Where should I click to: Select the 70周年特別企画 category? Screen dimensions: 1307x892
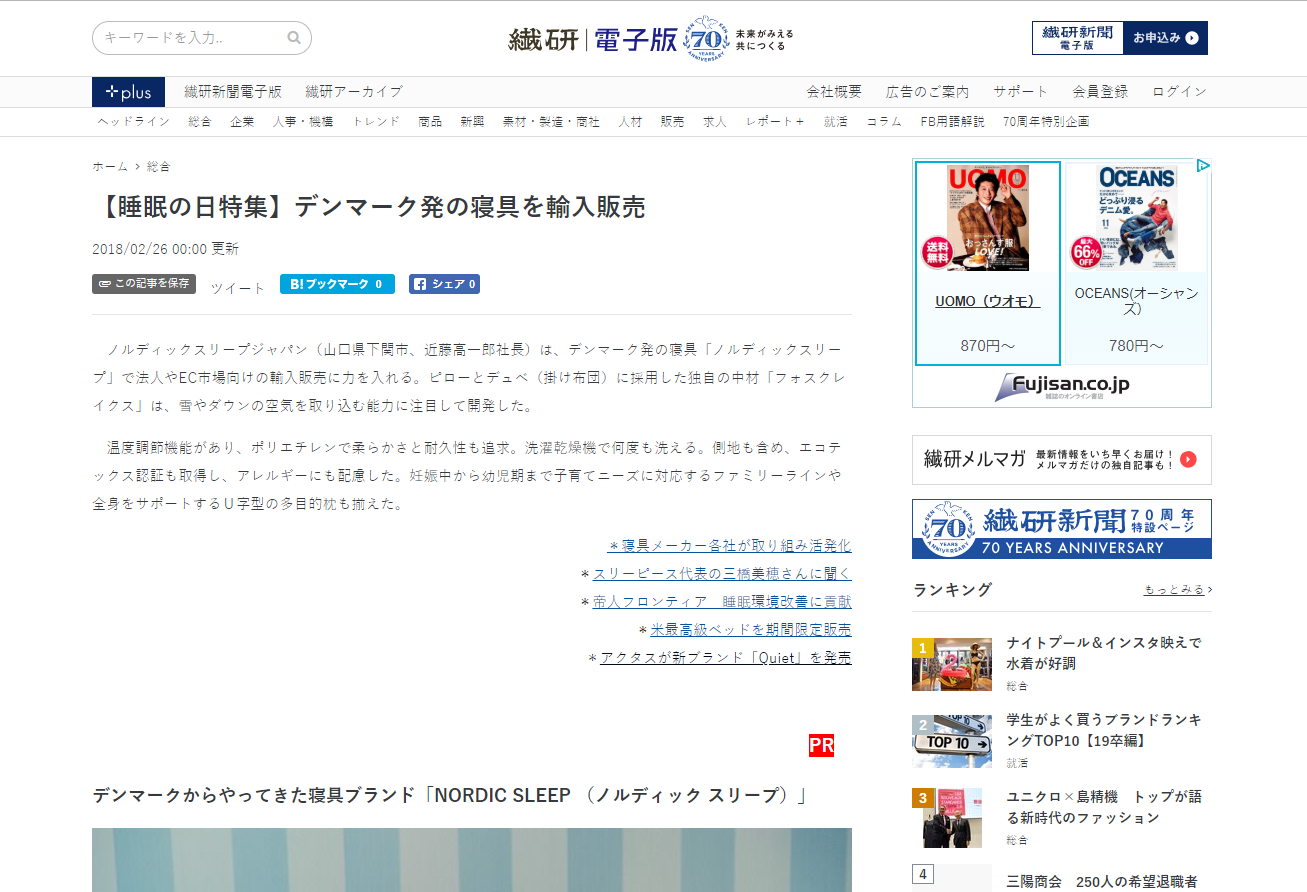(1046, 122)
